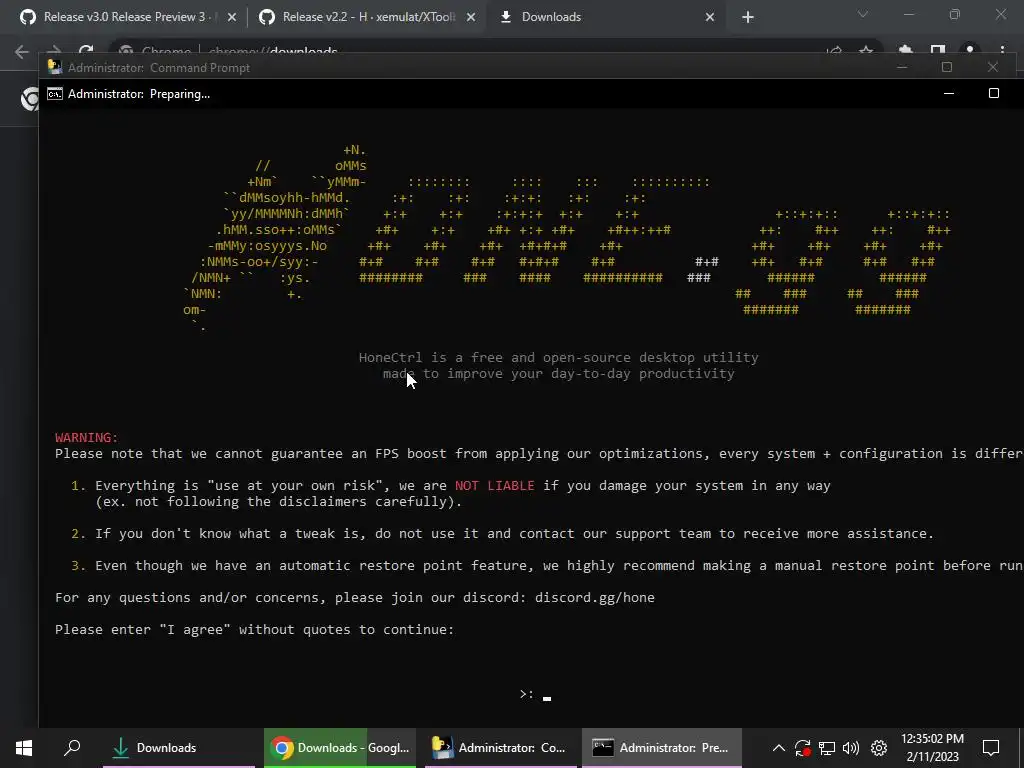1024x768 pixels.
Task: Close the Release v3.0 Release Preview tab
Action: click(x=232, y=18)
